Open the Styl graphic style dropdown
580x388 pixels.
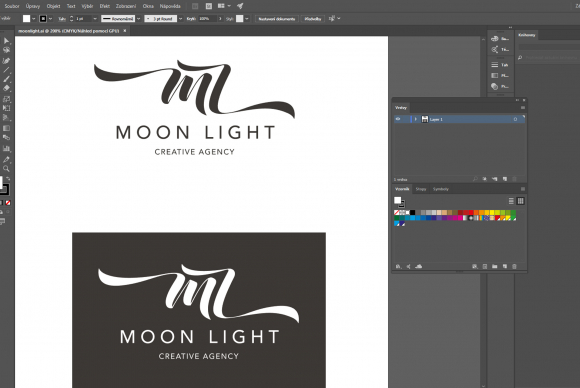(x=247, y=18)
